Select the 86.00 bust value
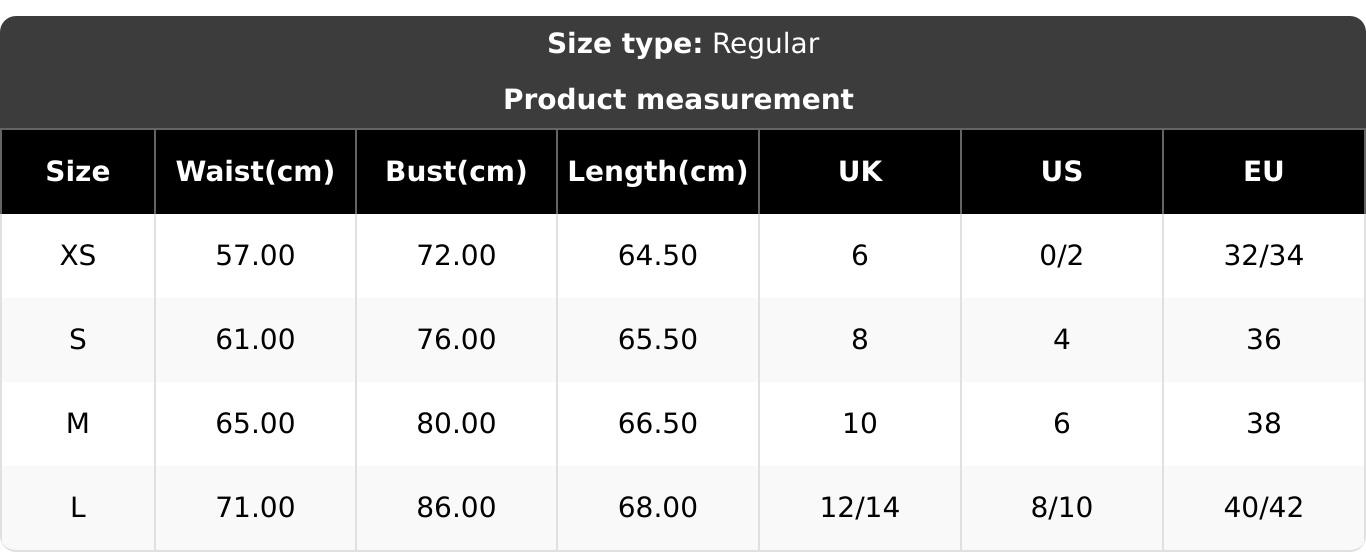The width and height of the screenshot is (1366, 552). [456, 508]
